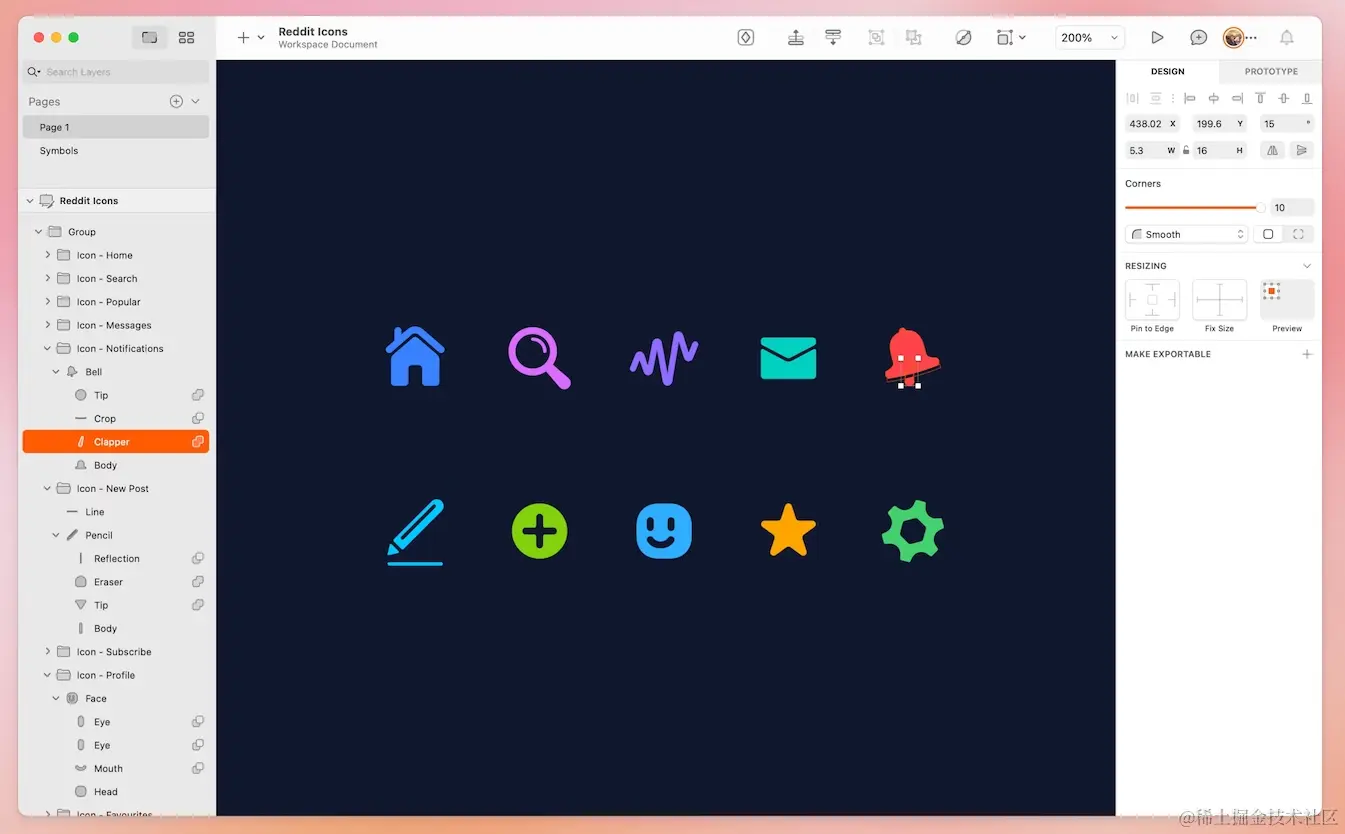This screenshot has height=834, width=1345.
Task: Click the three-dots more button beside avatar
Action: click(x=1251, y=38)
